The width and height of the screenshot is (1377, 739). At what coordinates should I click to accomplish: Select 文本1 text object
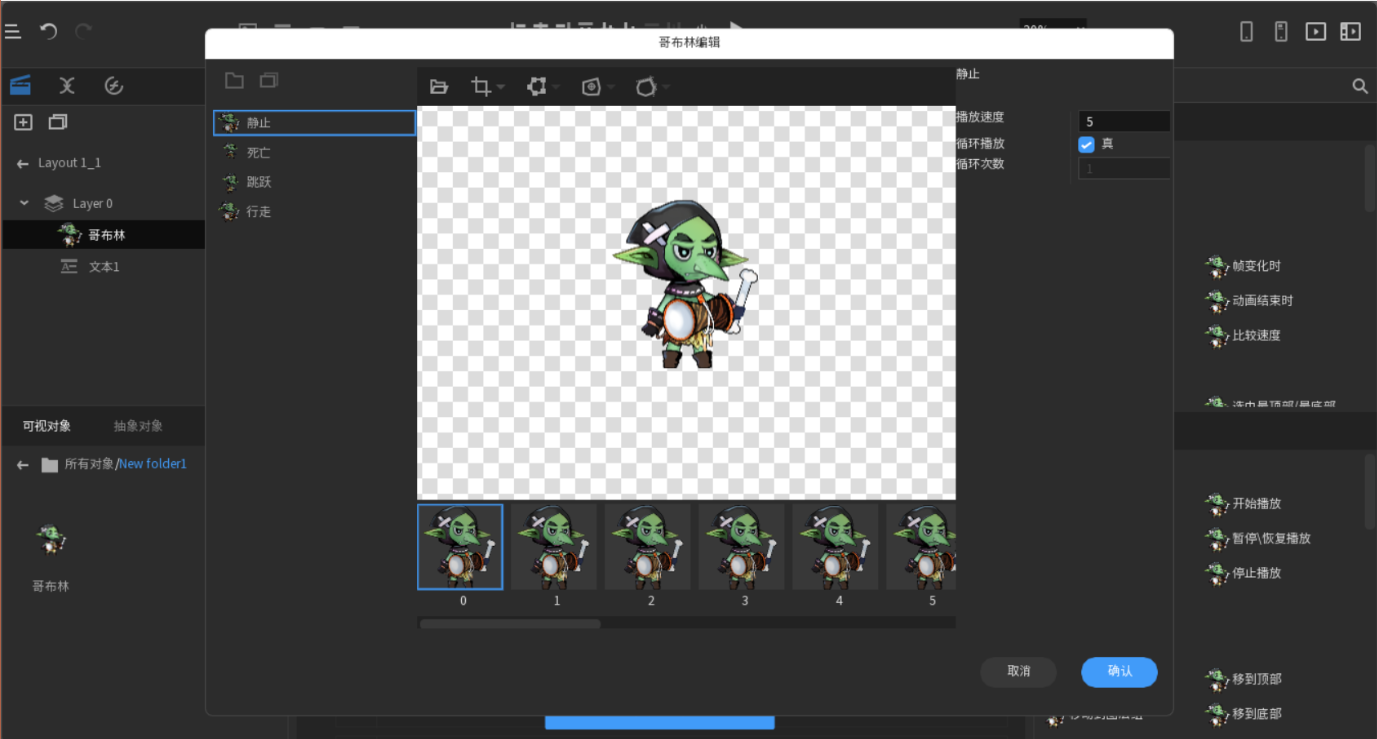(x=104, y=267)
